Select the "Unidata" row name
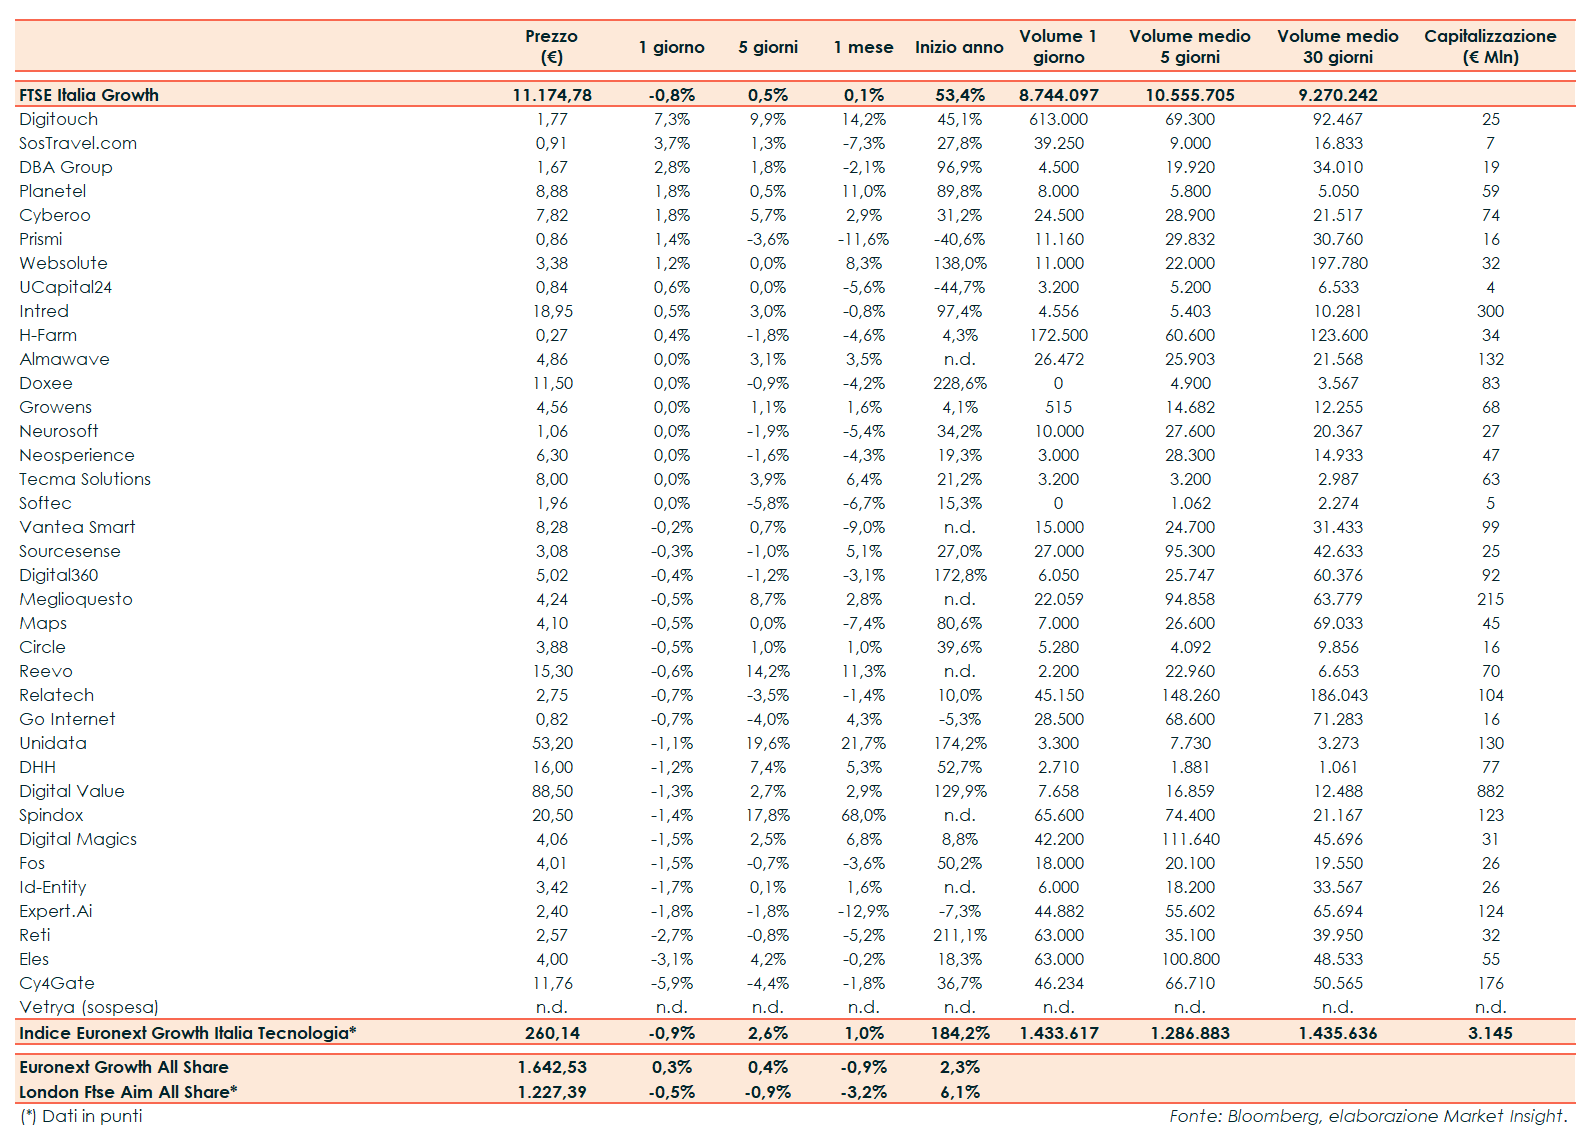 (53, 743)
